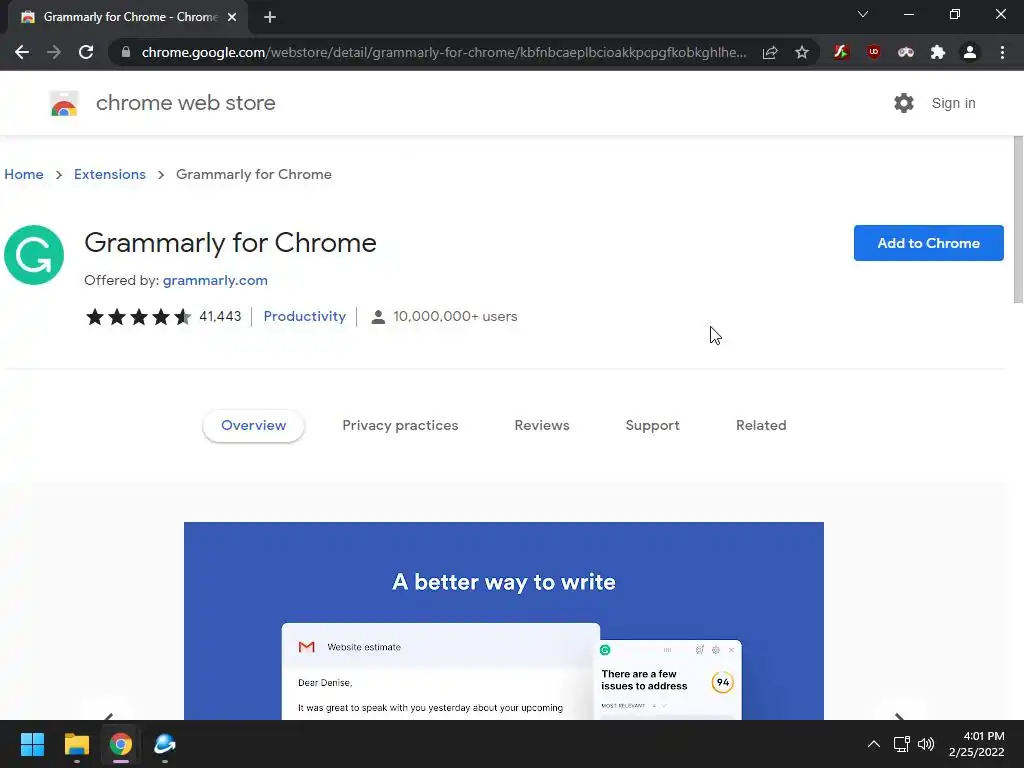The image size is (1024, 768).
Task: Open grammarly.com publisher link
Action: (x=215, y=280)
